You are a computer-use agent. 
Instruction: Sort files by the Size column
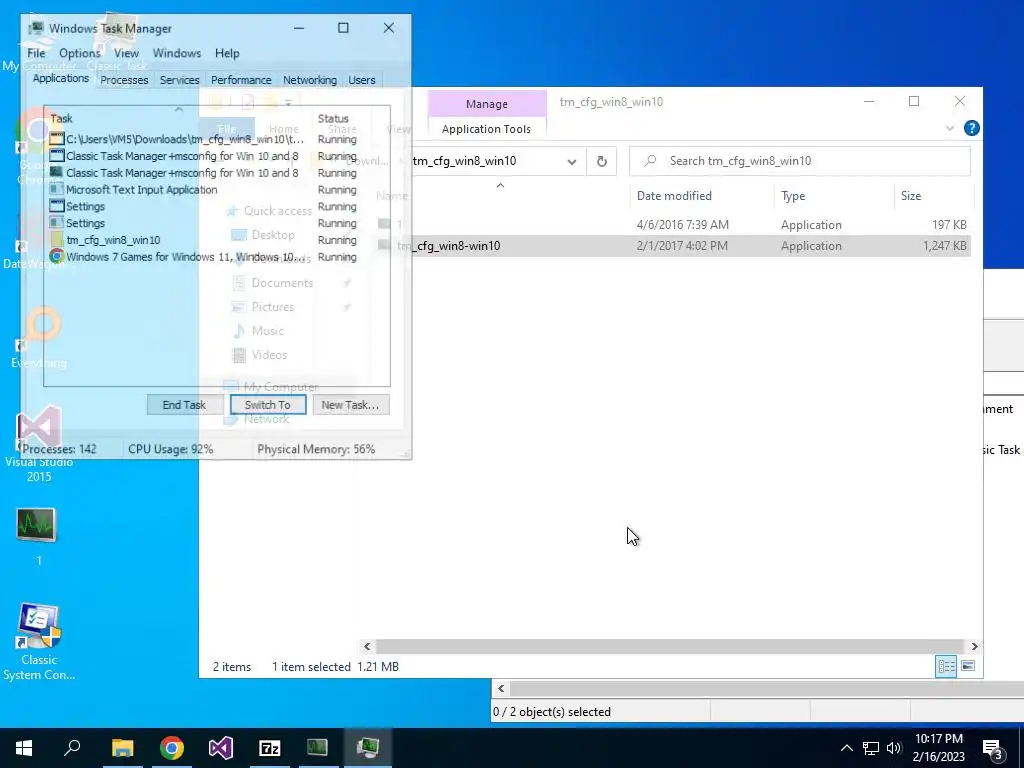[911, 196]
